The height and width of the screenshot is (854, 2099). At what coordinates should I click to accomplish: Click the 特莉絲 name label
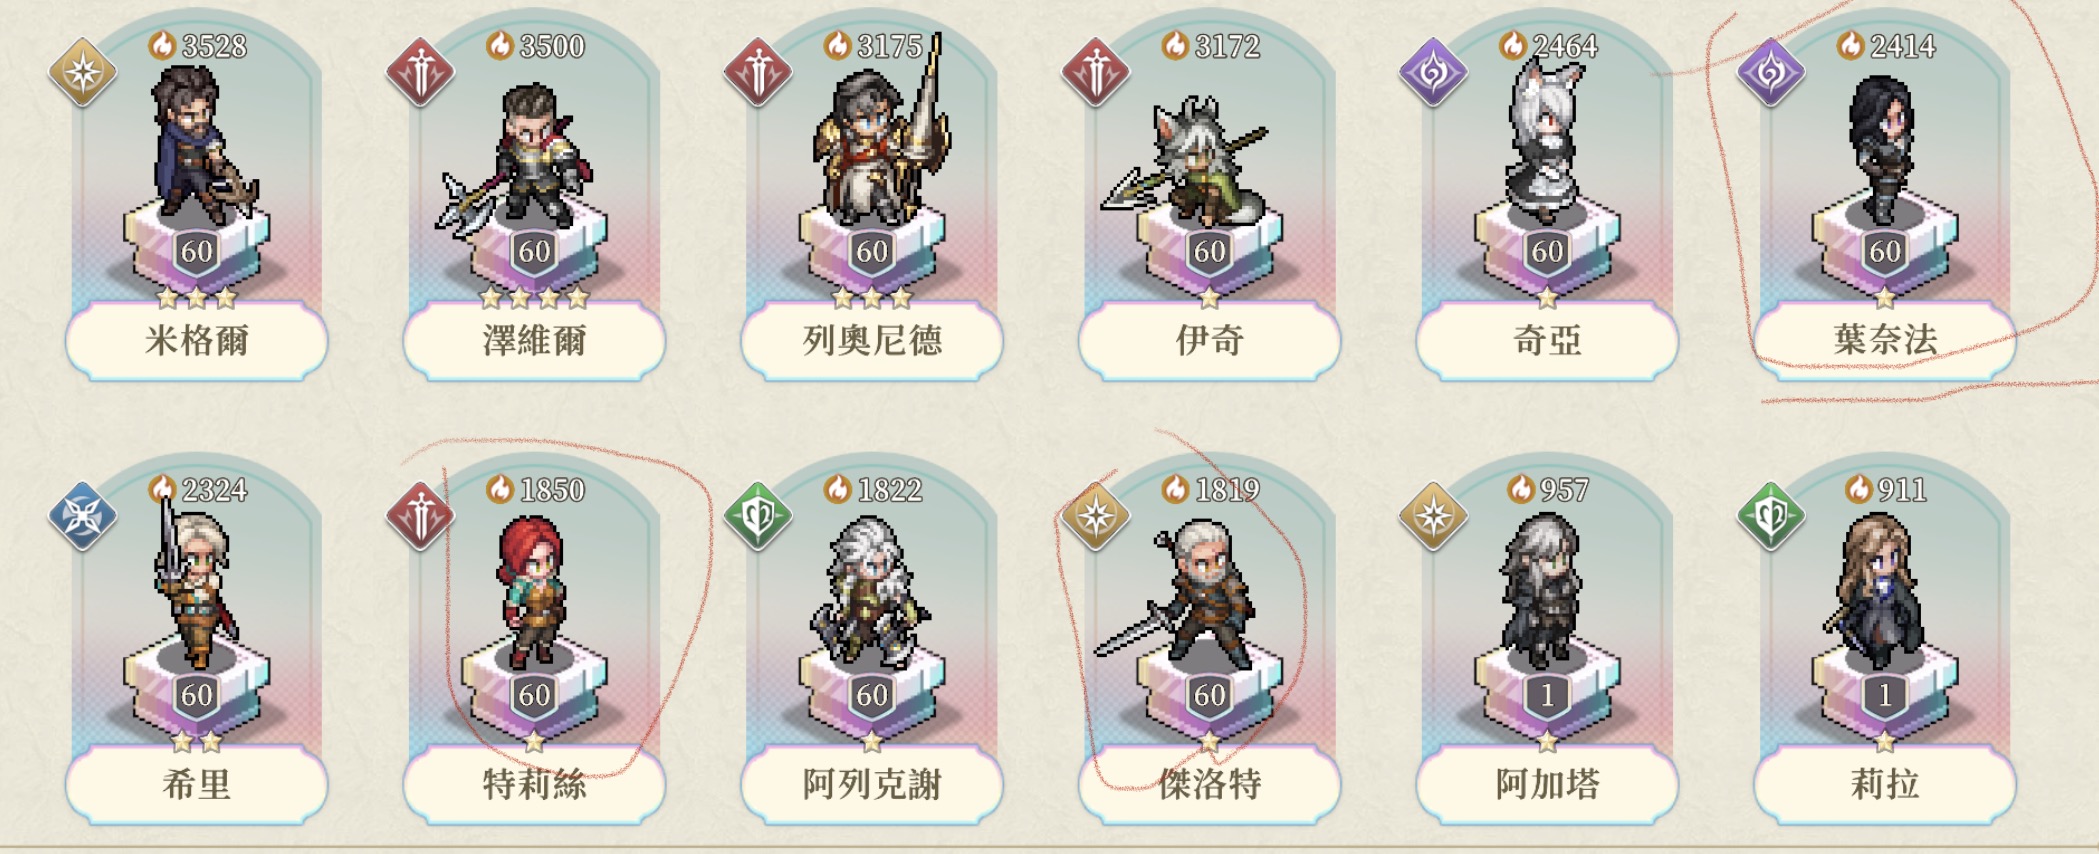tap(535, 784)
